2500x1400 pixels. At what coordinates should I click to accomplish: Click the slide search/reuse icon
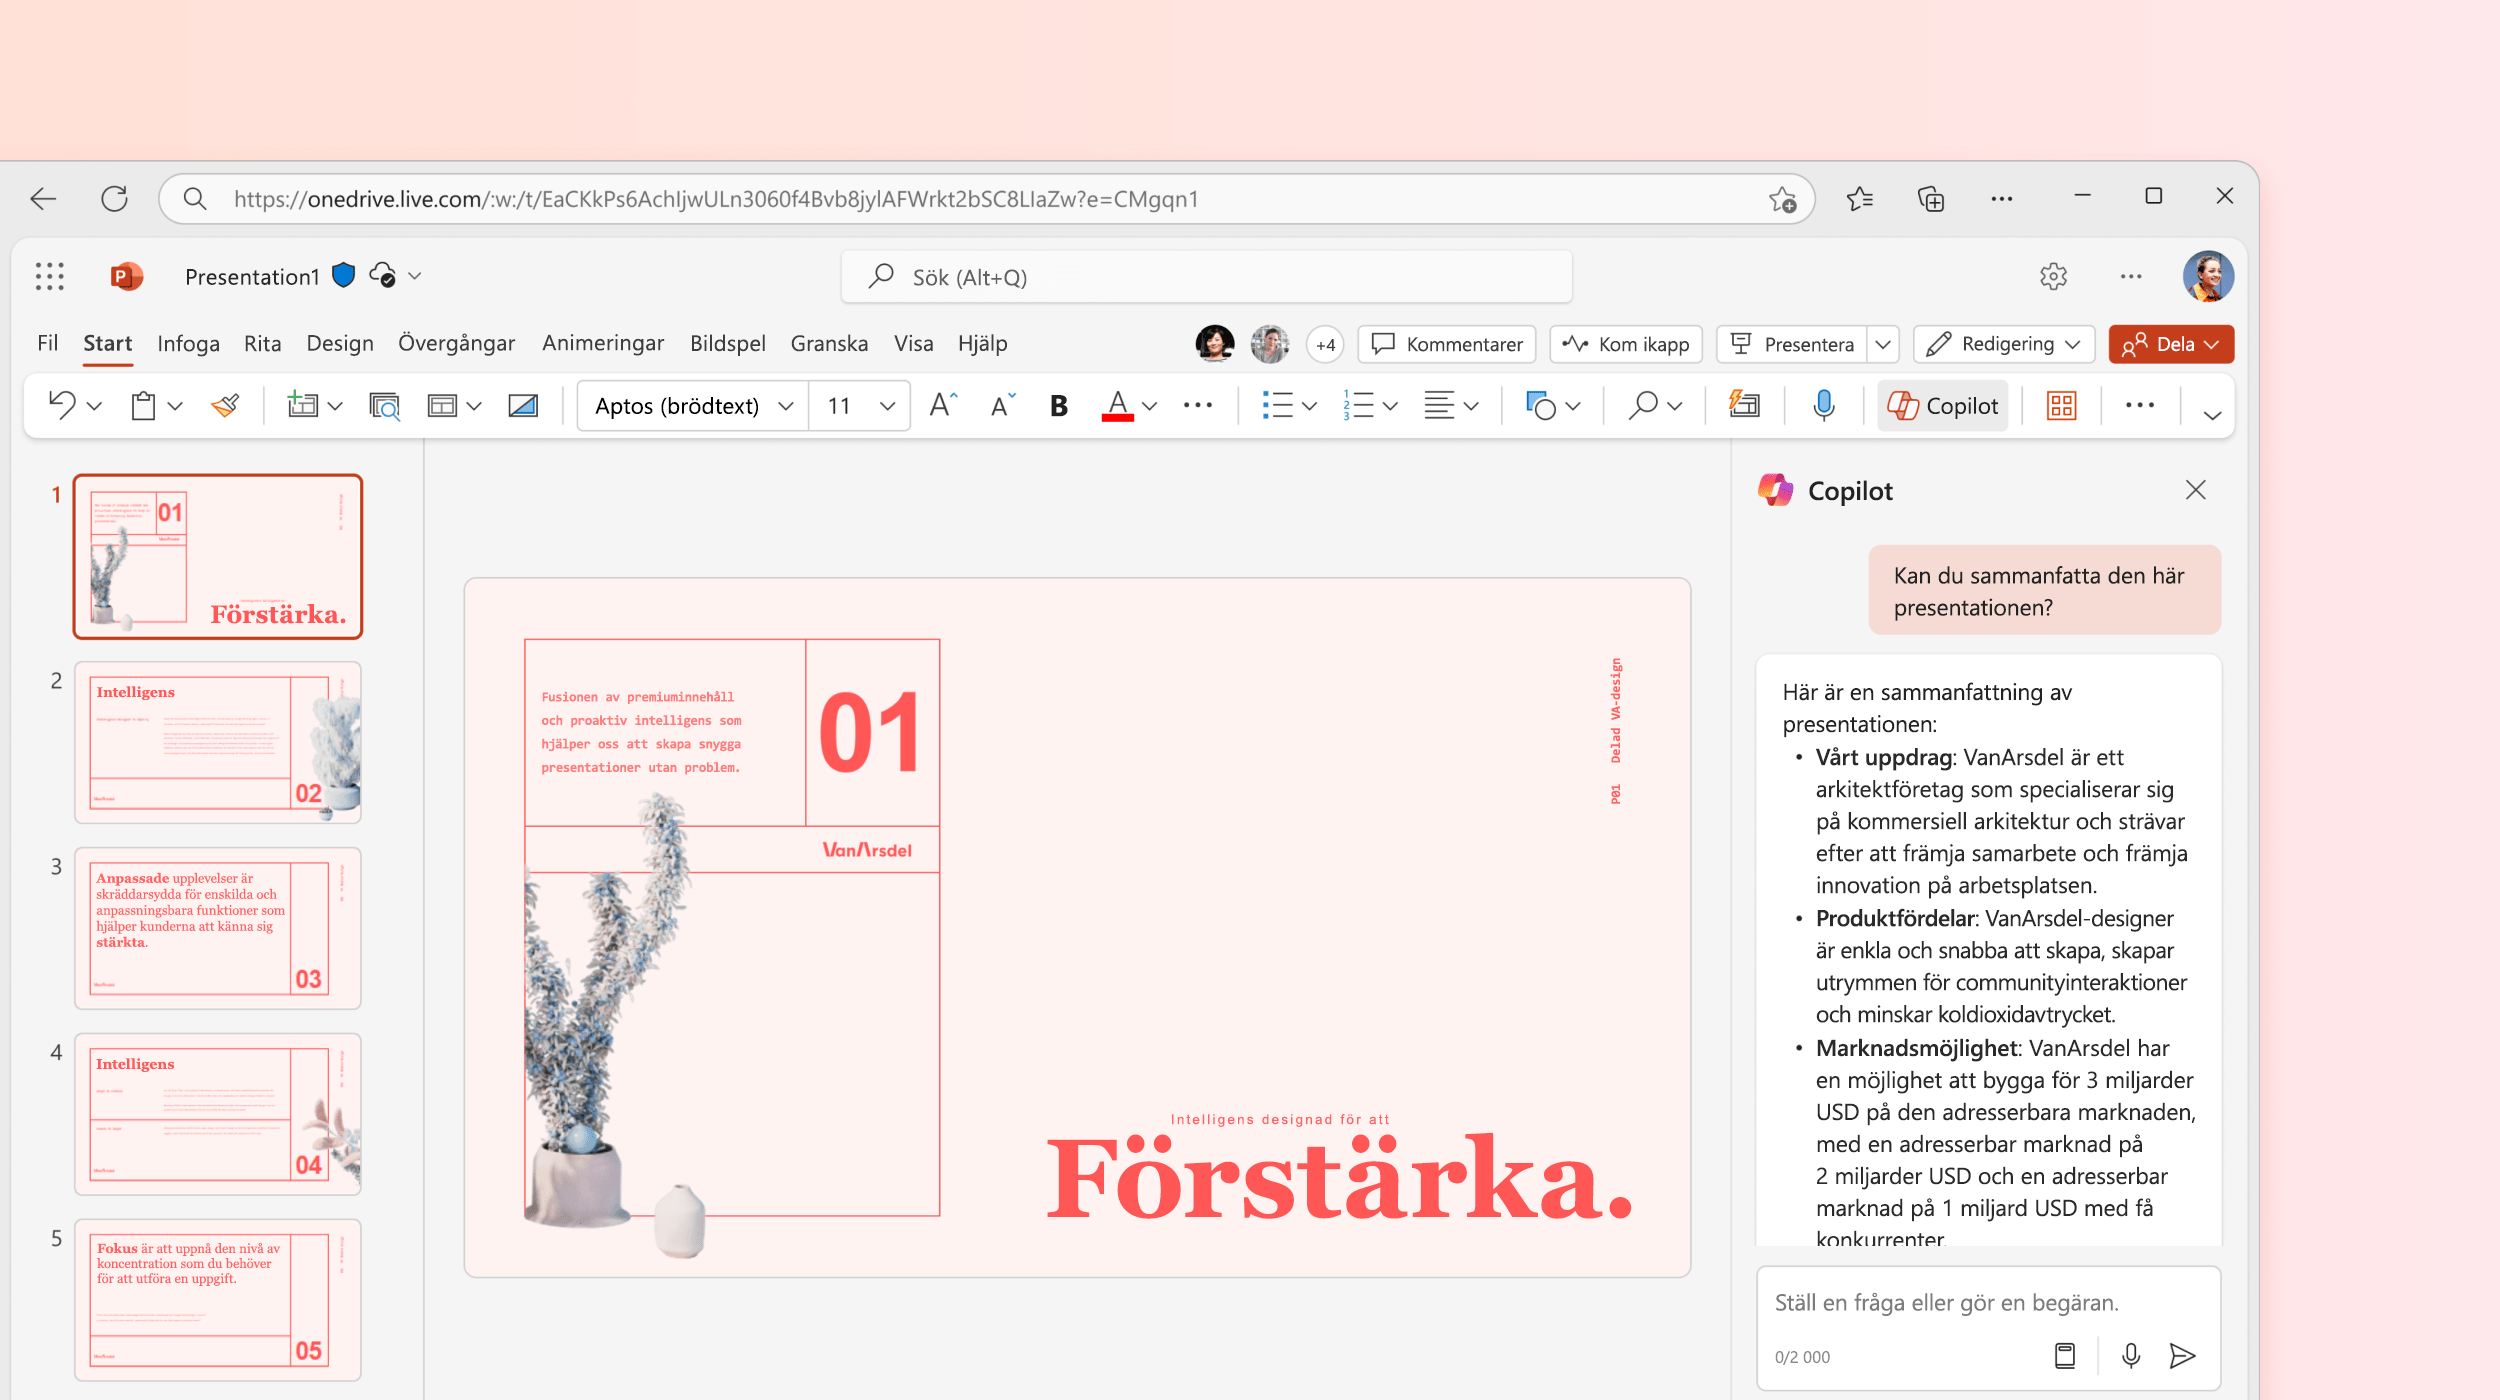(384, 405)
